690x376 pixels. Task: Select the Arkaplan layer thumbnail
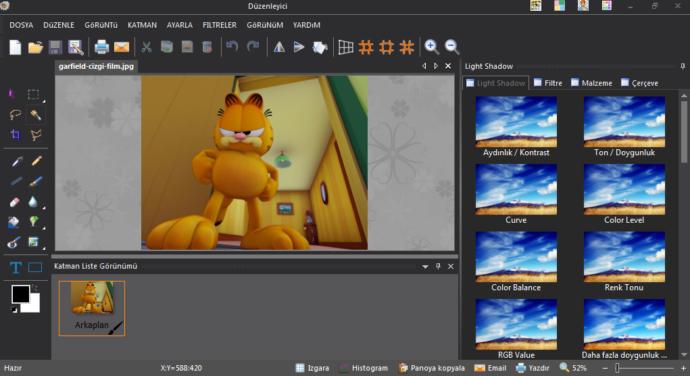click(x=92, y=308)
